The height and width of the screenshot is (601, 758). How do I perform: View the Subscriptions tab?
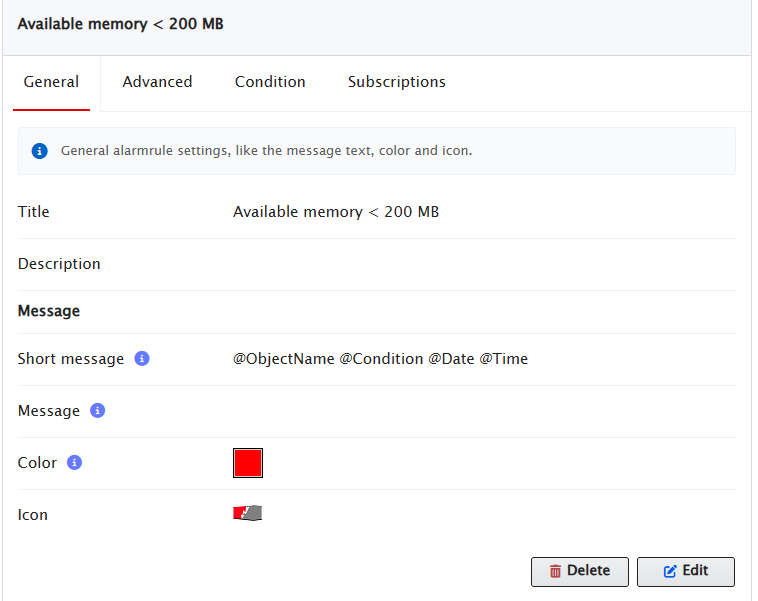point(396,82)
